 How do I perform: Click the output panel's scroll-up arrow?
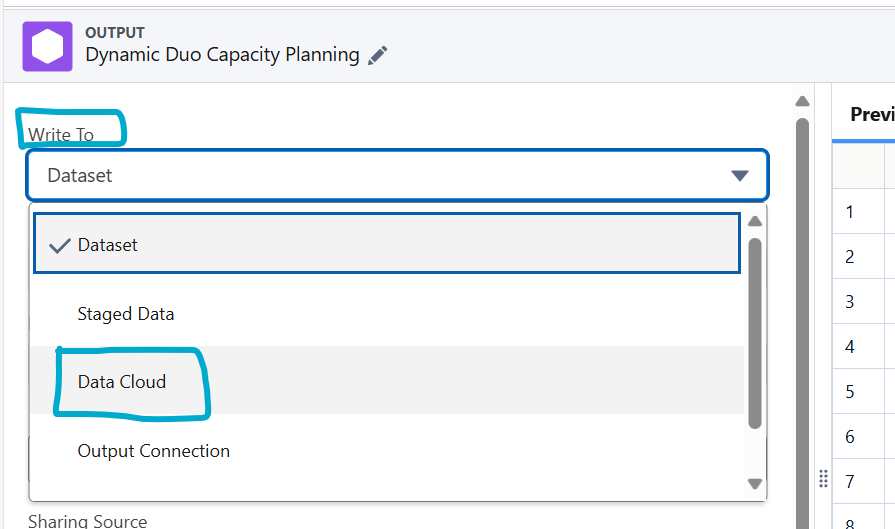(x=802, y=101)
